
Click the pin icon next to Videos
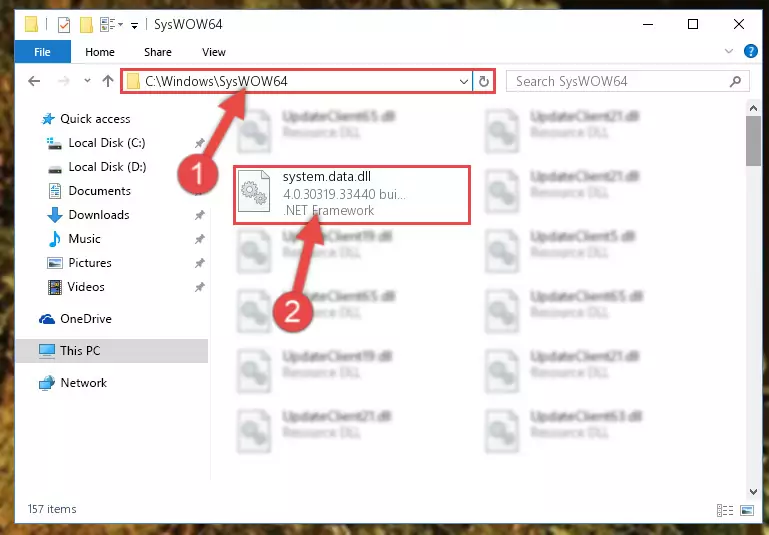click(199, 287)
